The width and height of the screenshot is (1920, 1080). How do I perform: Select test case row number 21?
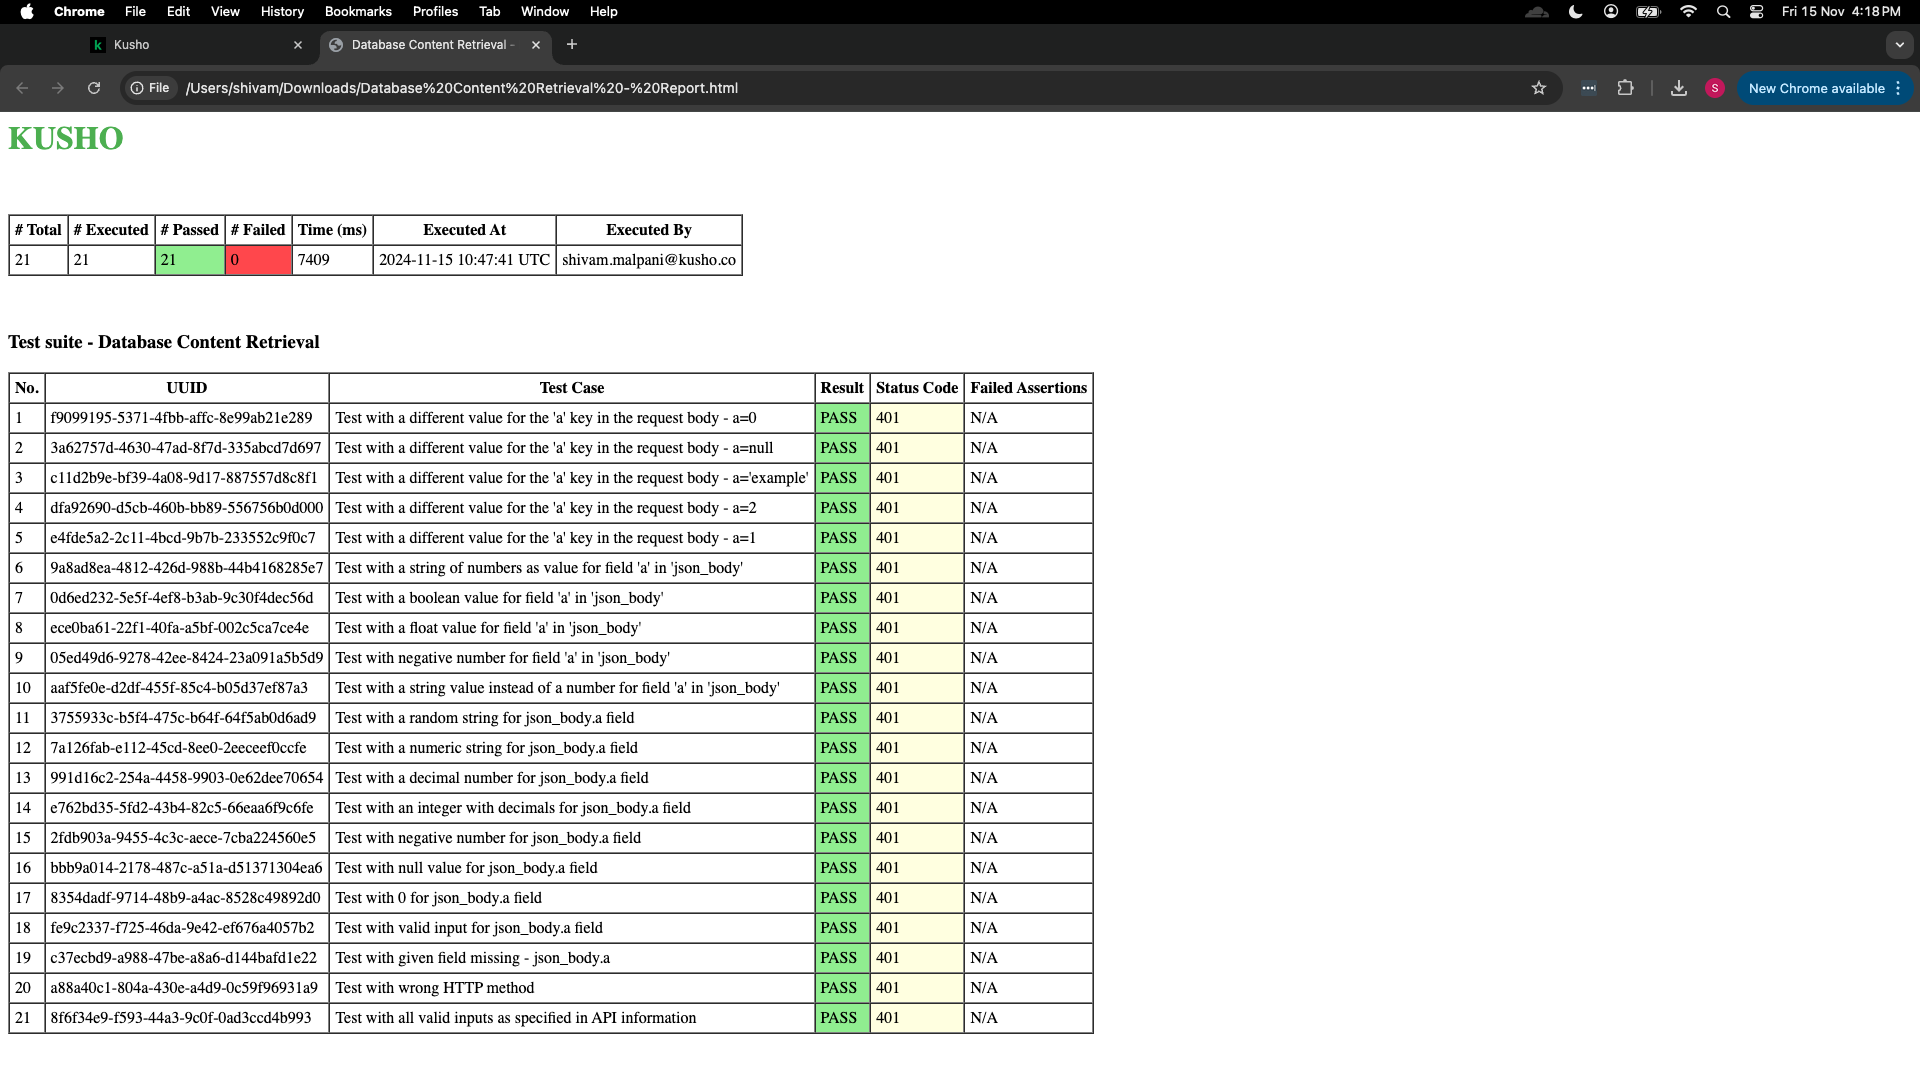pos(549,1017)
